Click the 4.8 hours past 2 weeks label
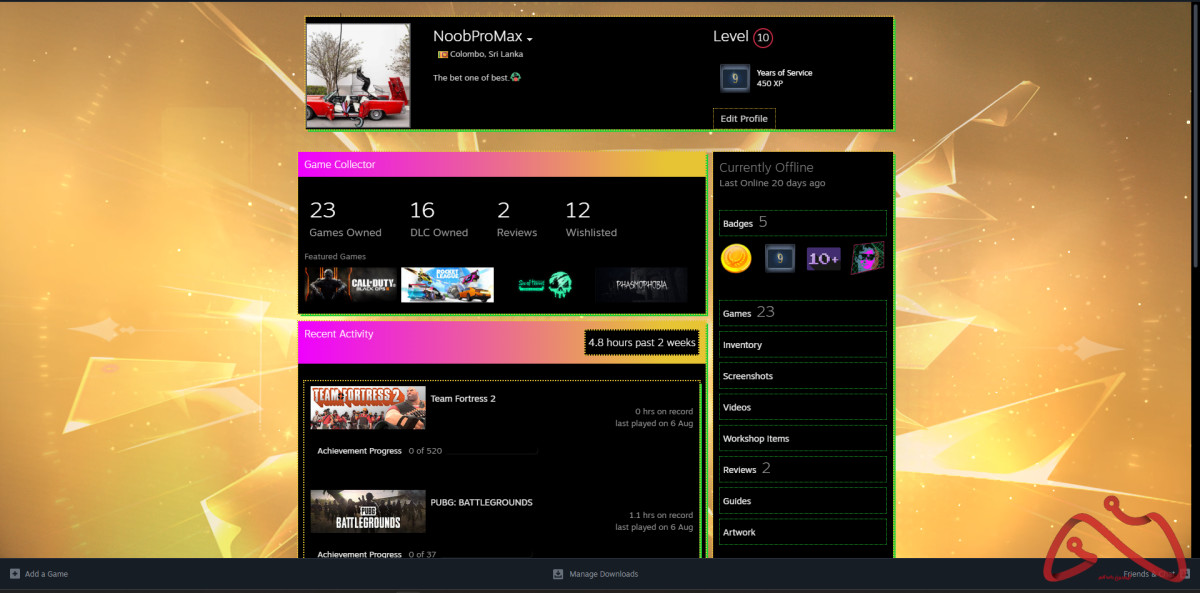The image size is (1200, 593). [642, 343]
